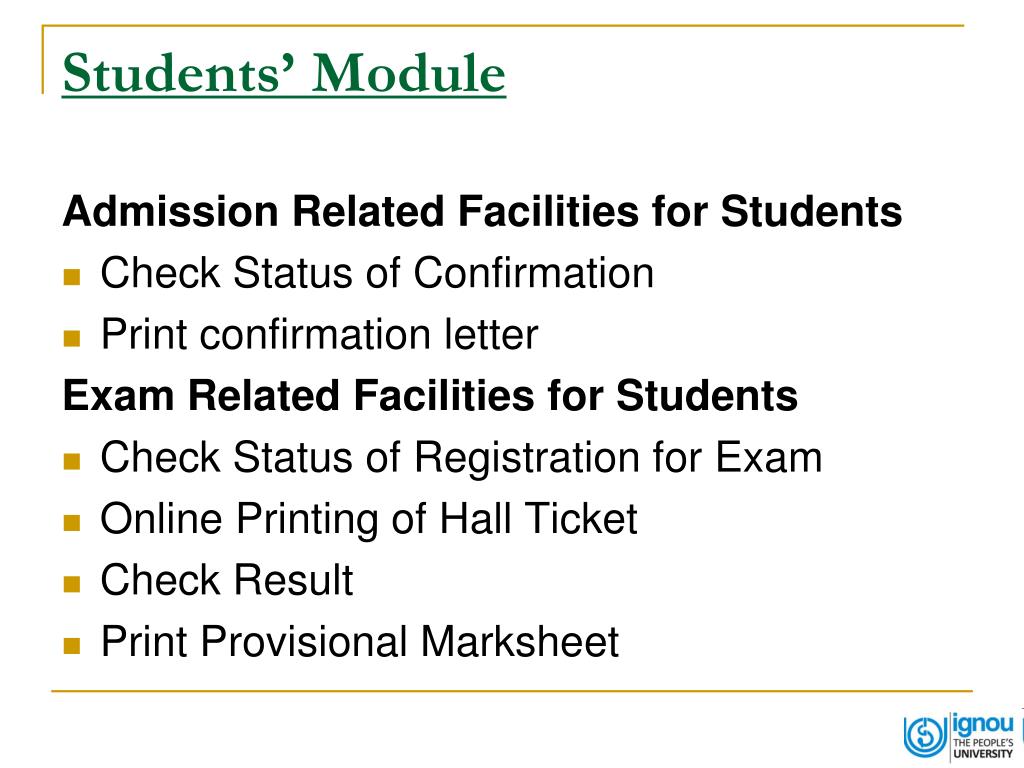Click the word Module in the title
This screenshot has width=1024, height=768.
[x=409, y=72]
